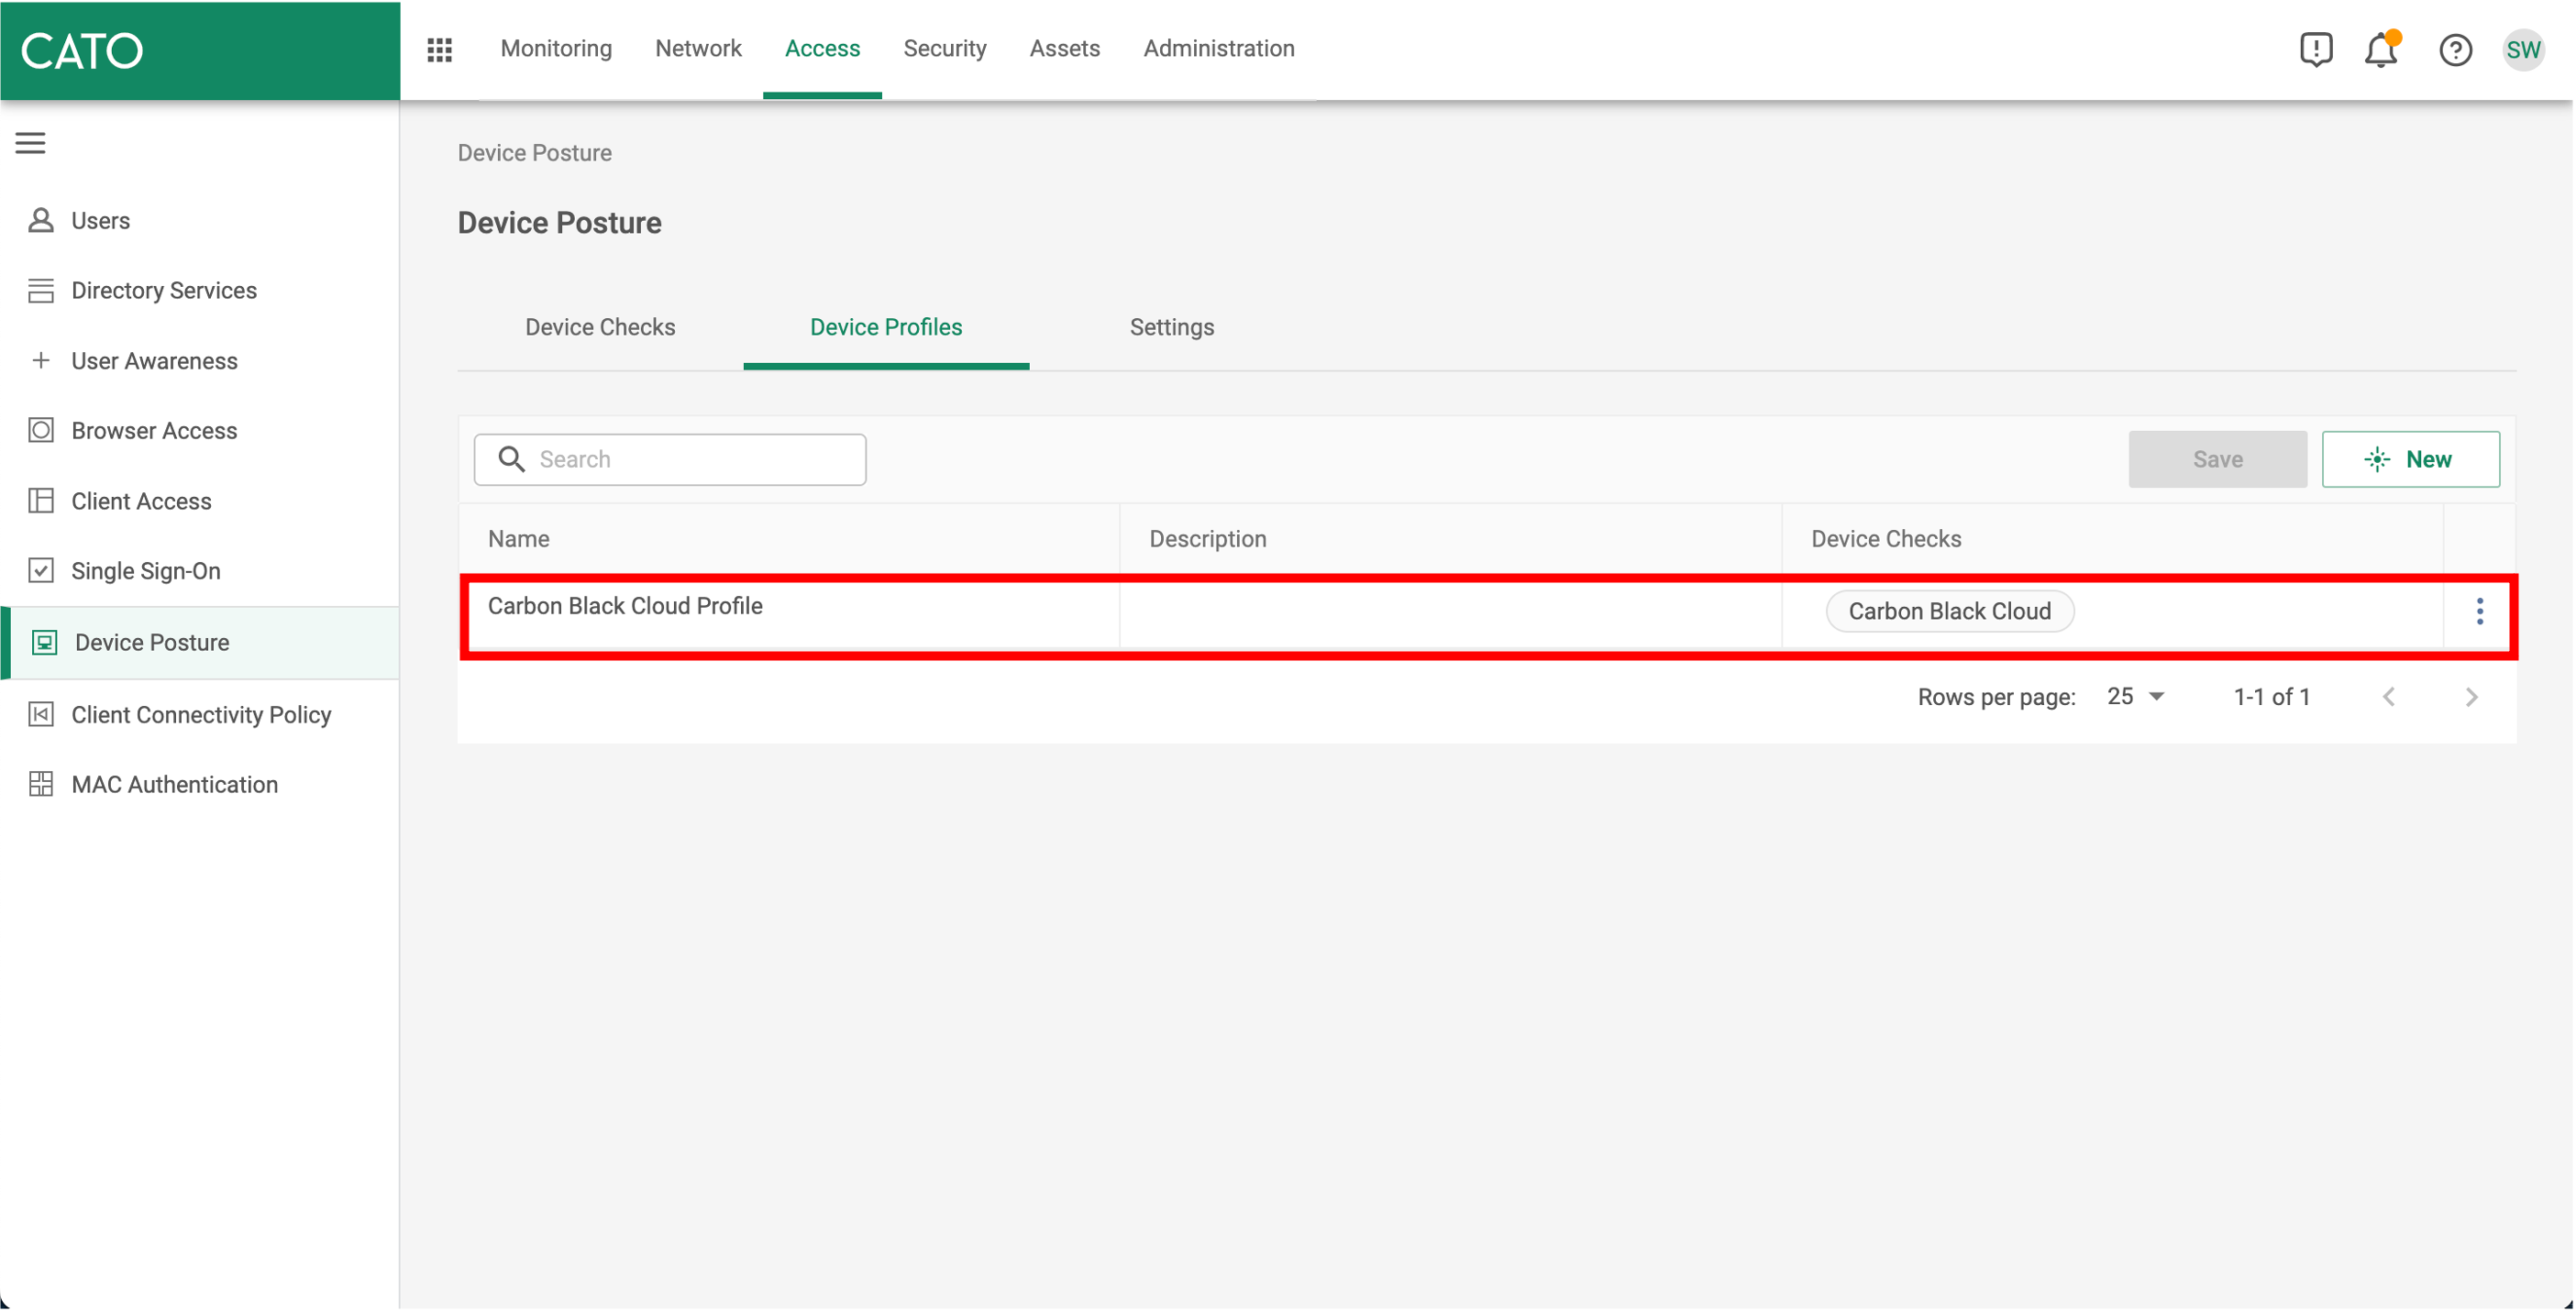Select the Carbon Black Cloud Profile name

pos(625,606)
